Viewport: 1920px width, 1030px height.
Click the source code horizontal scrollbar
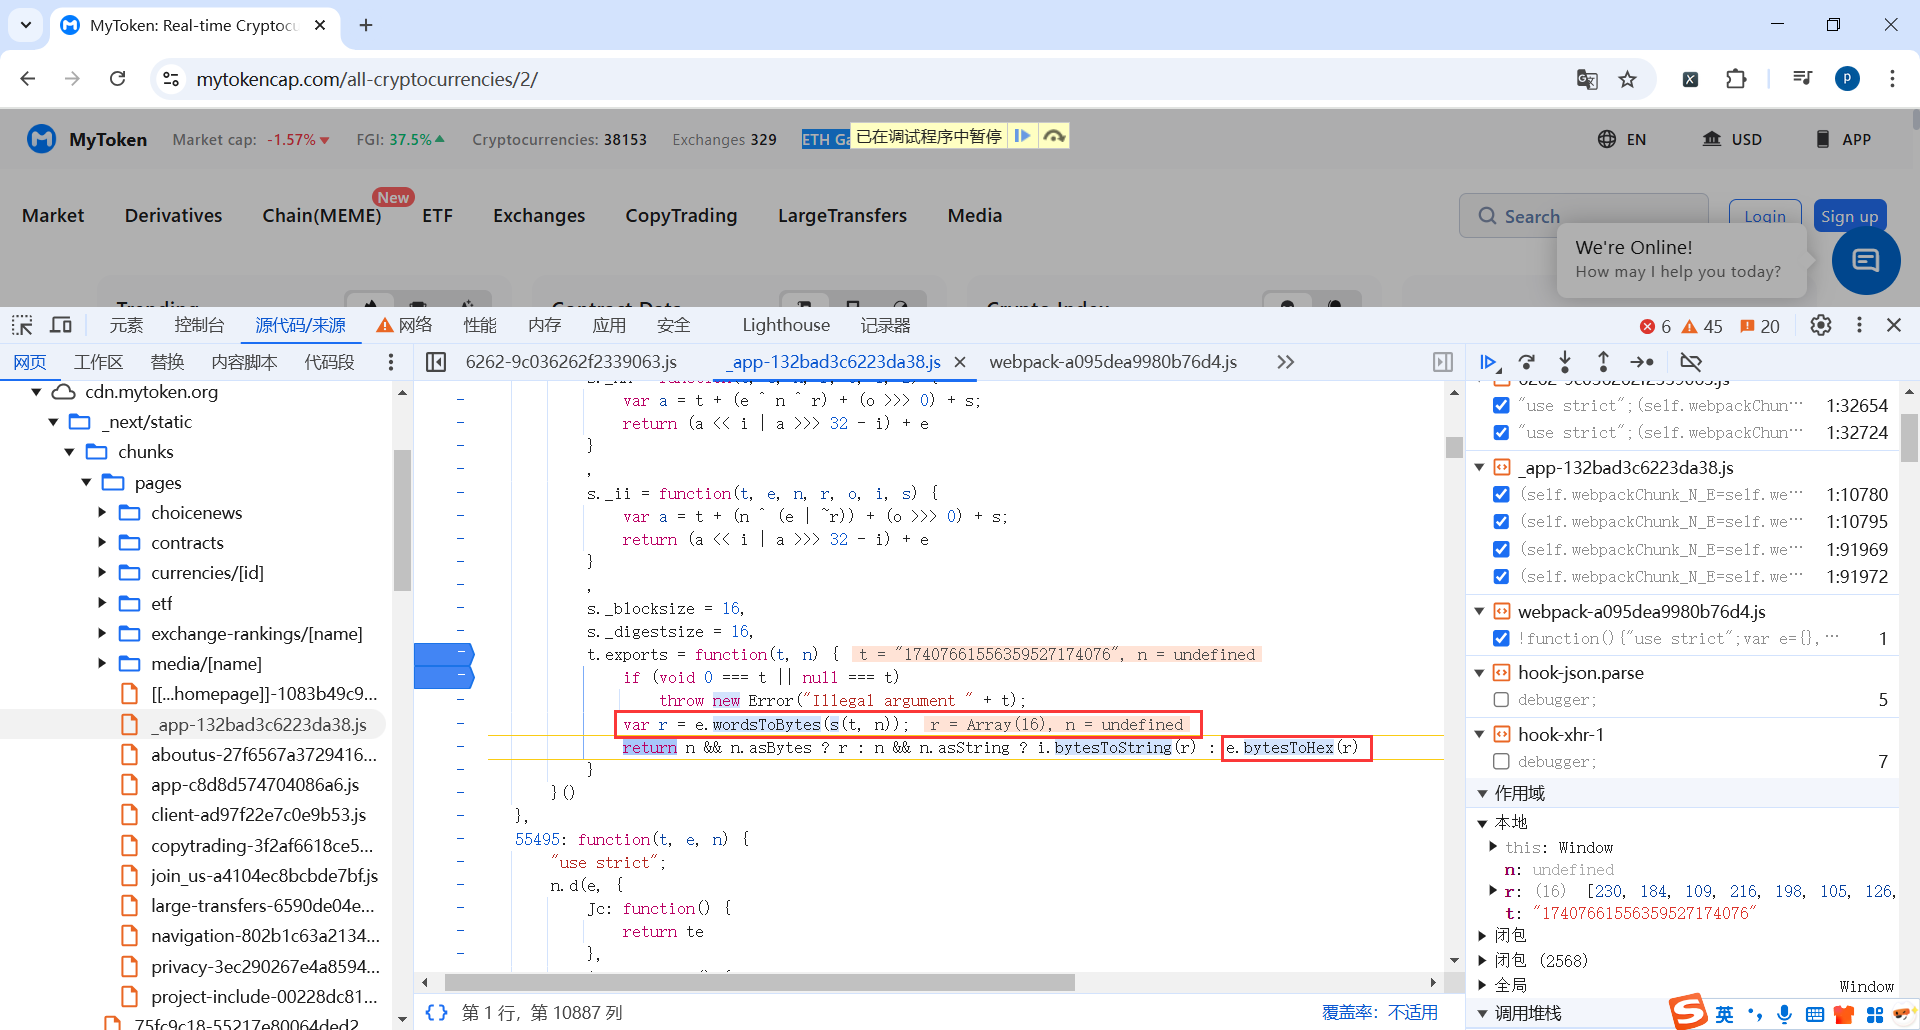coord(760,983)
